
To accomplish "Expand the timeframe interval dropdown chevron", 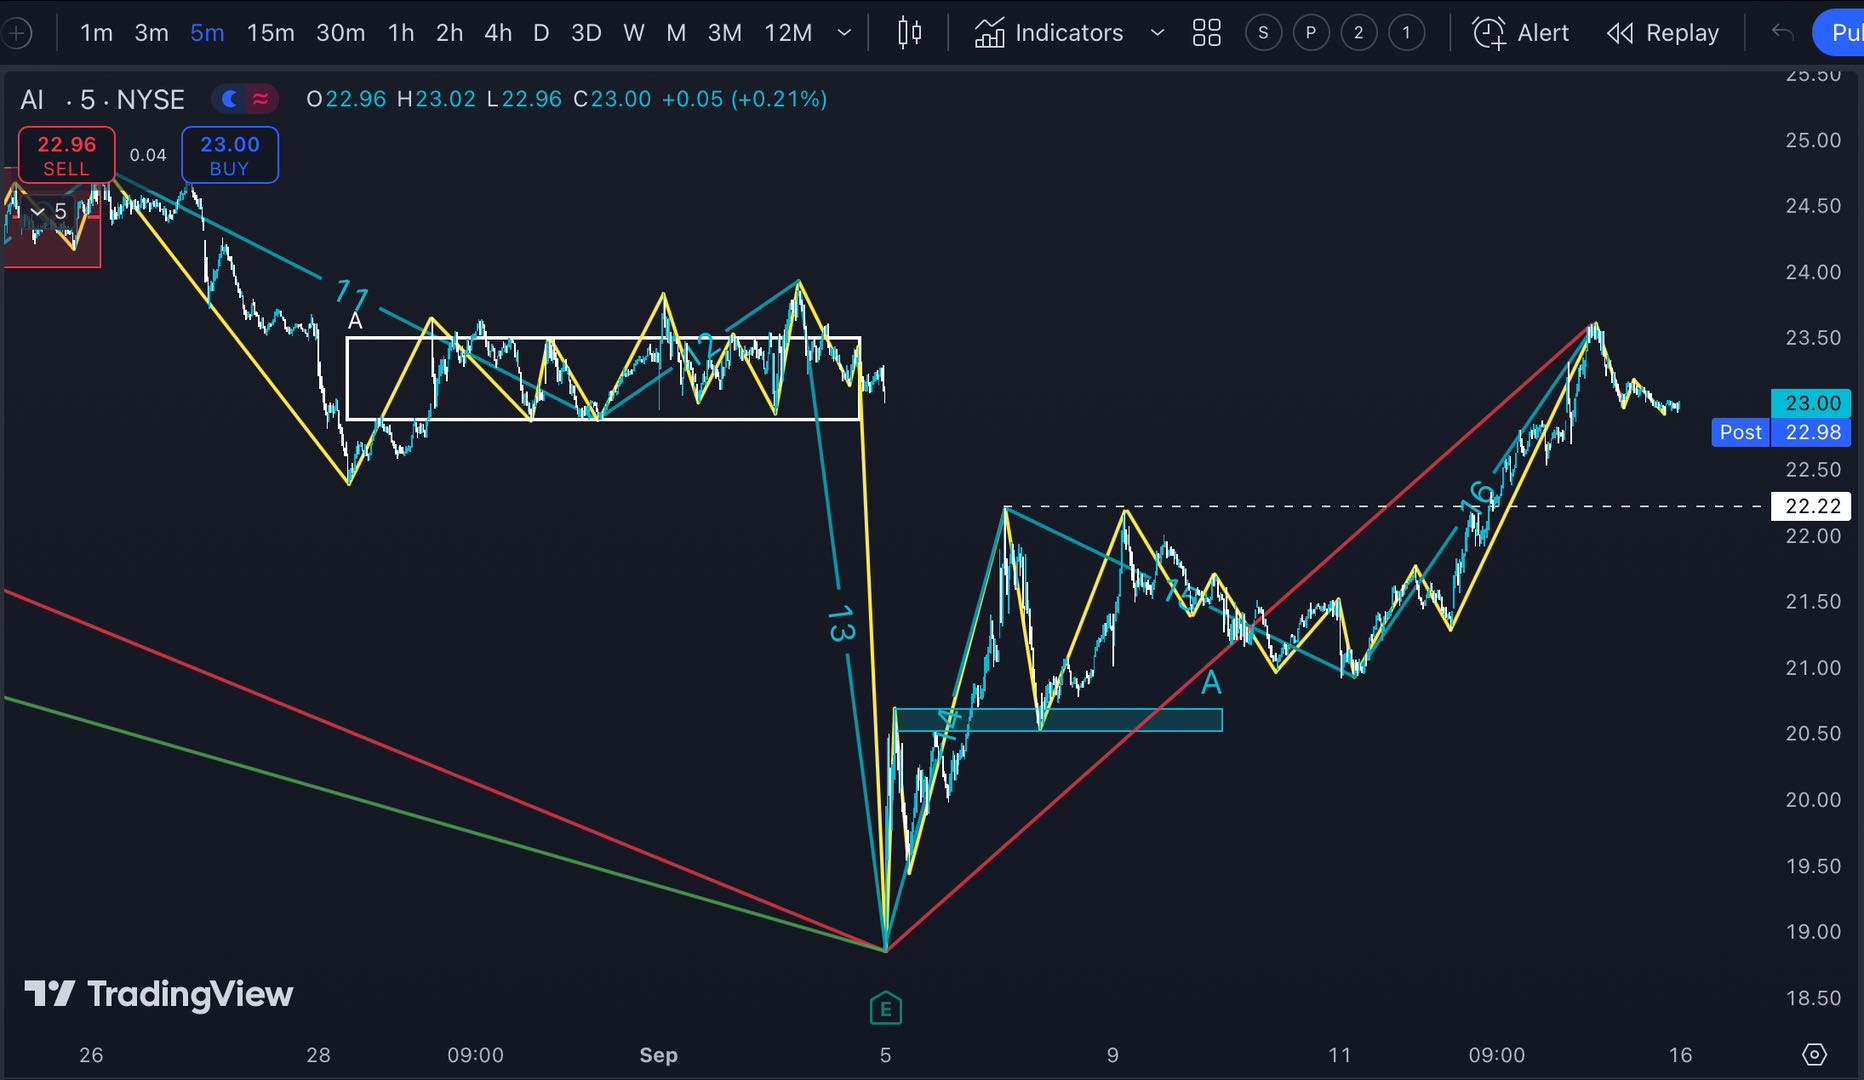I will 844,33.
